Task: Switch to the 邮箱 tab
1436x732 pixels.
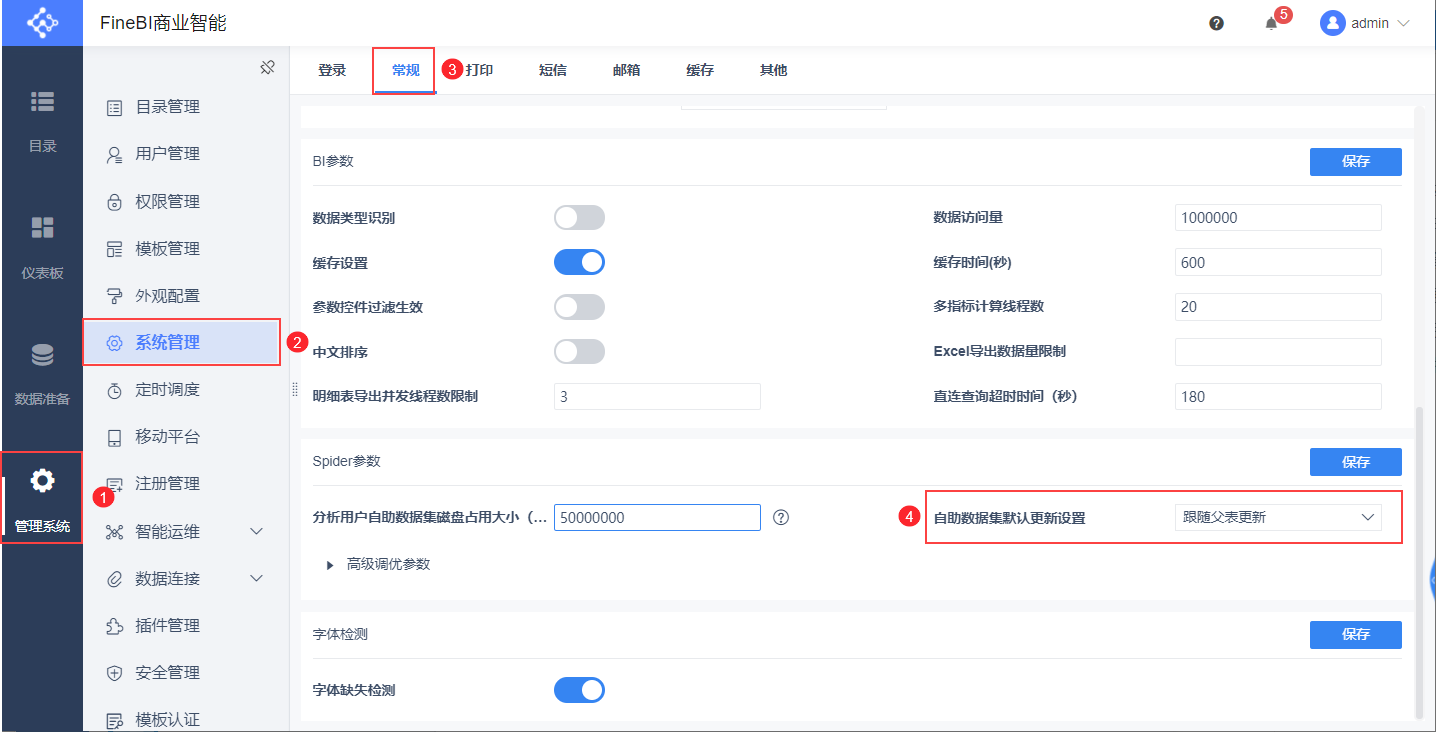Action: pos(626,70)
